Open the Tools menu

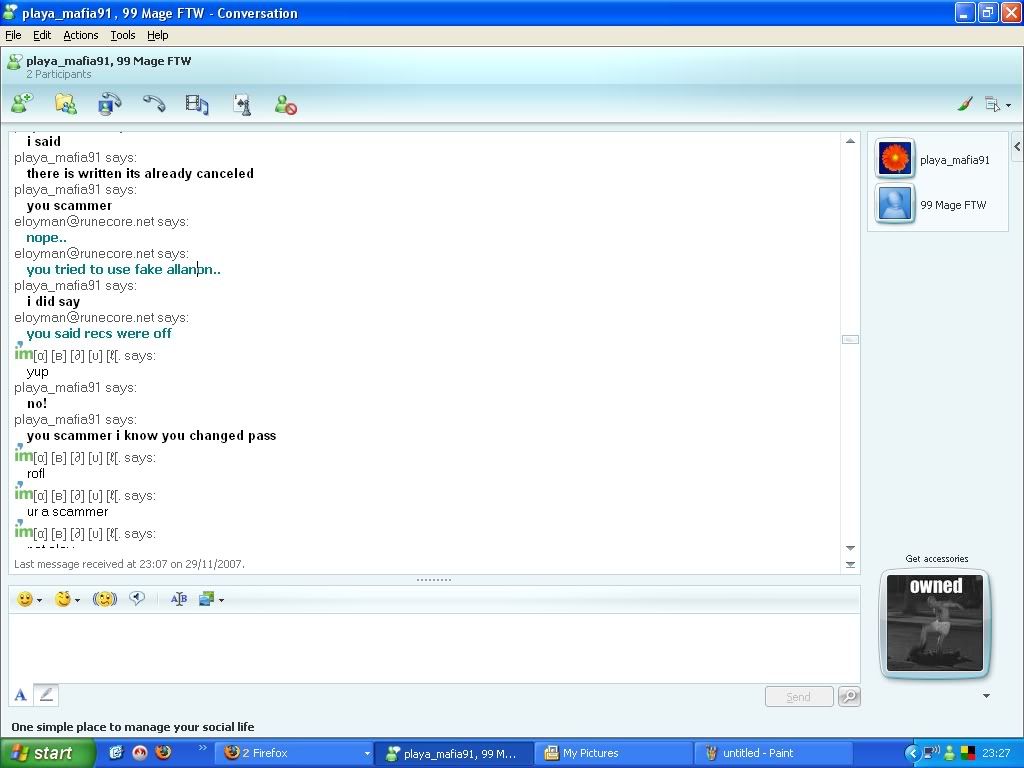(x=123, y=35)
